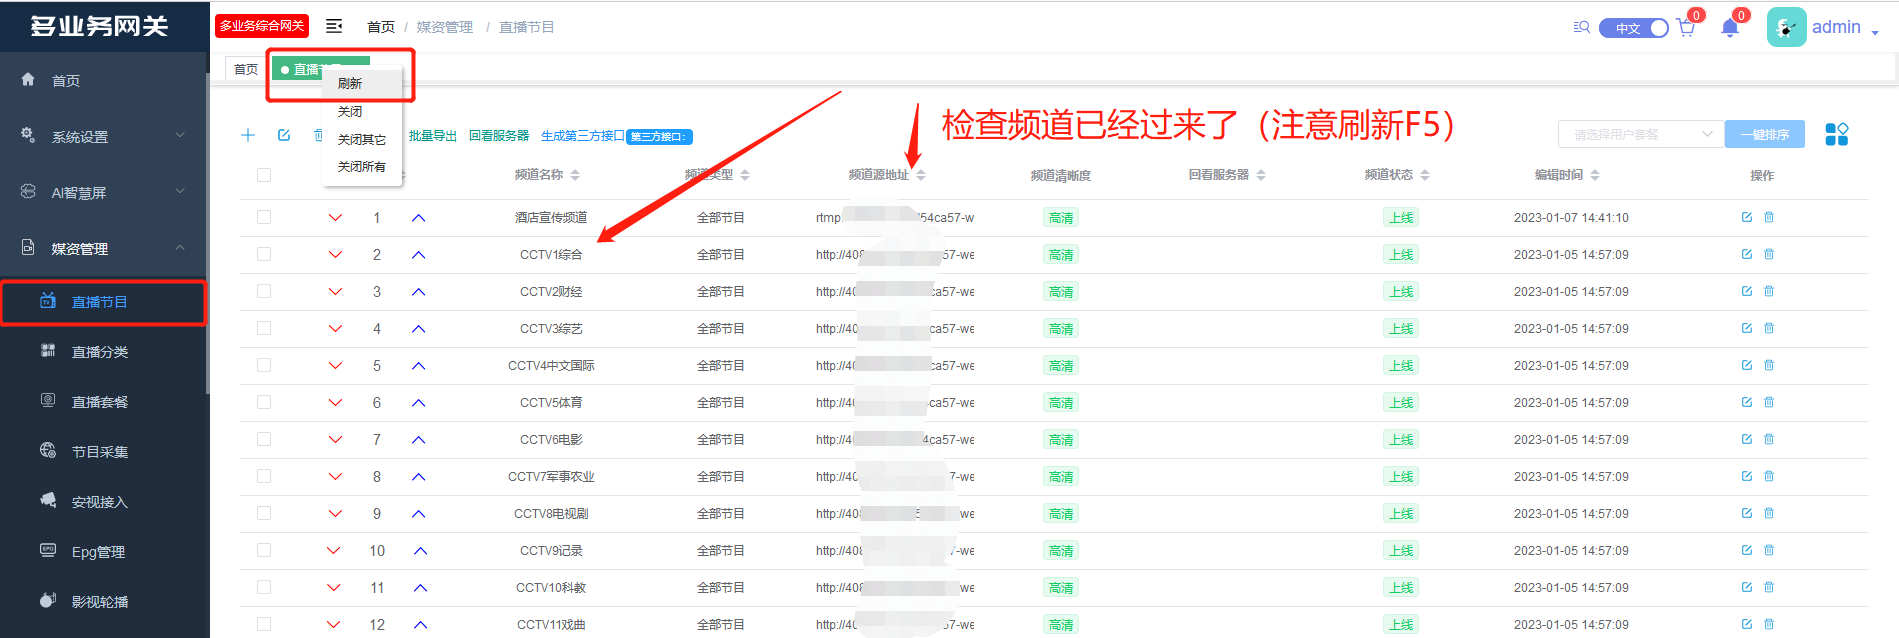
Task: Click the 批量导出 link
Action: [x=432, y=136]
